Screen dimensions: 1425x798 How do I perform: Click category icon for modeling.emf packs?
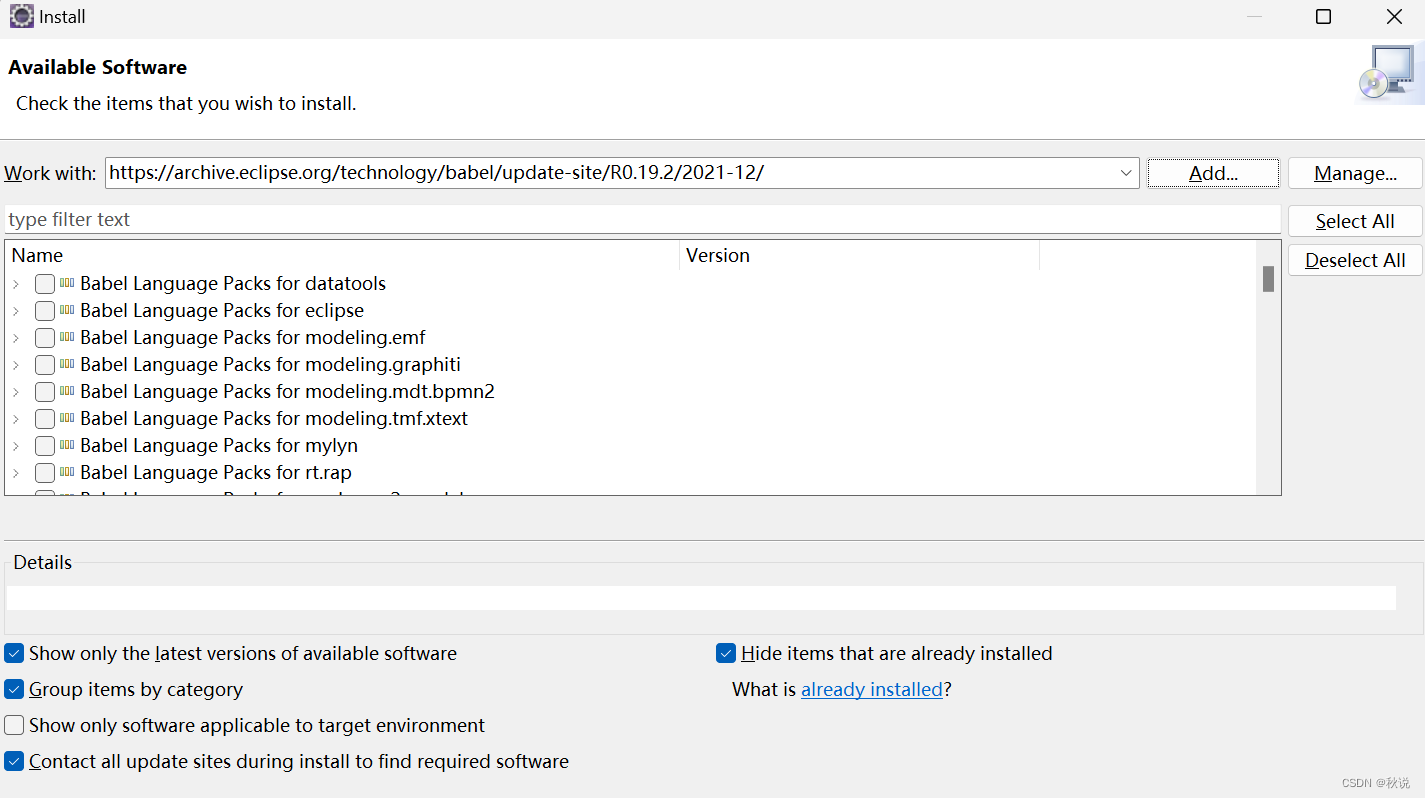pyautogui.click(x=67, y=337)
